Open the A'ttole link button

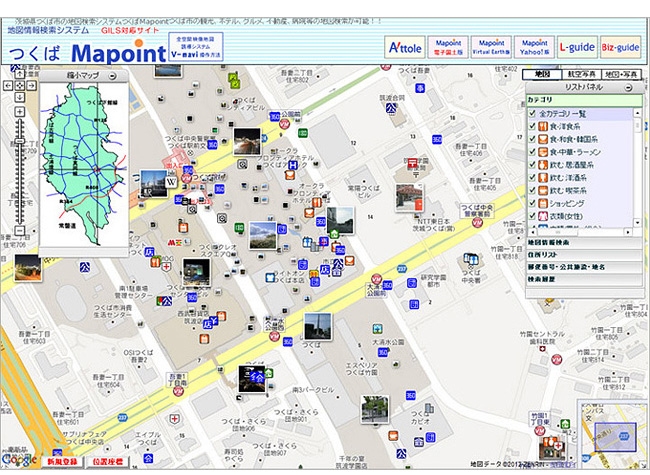405,48
